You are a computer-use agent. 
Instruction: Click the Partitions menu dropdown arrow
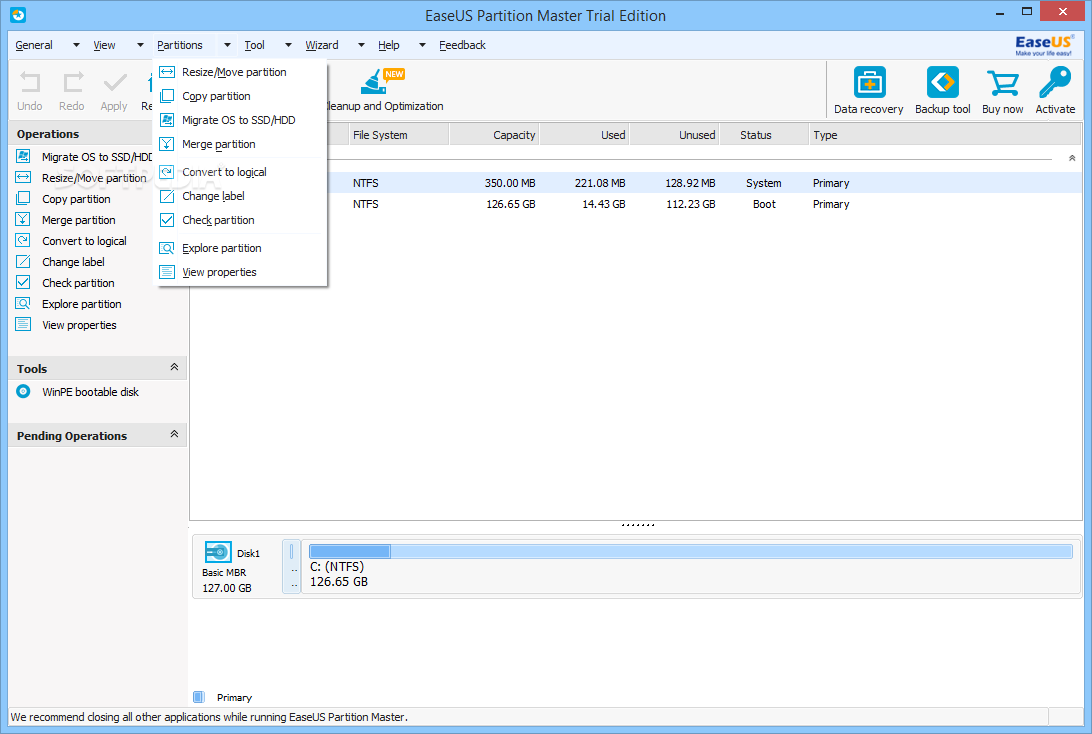click(x=227, y=45)
